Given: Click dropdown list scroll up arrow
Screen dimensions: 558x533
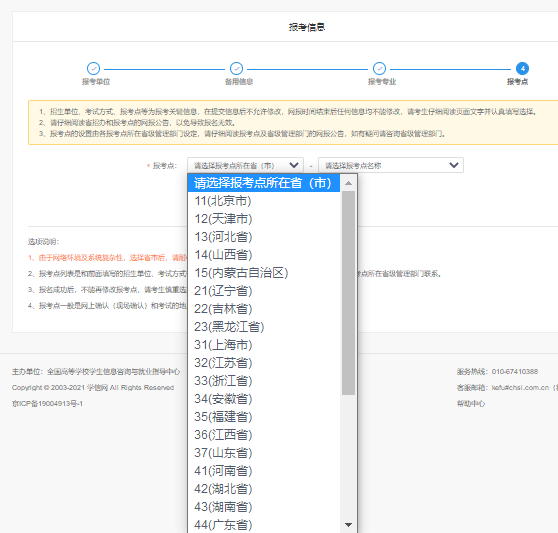Looking at the screenshot, I should pos(348,183).
